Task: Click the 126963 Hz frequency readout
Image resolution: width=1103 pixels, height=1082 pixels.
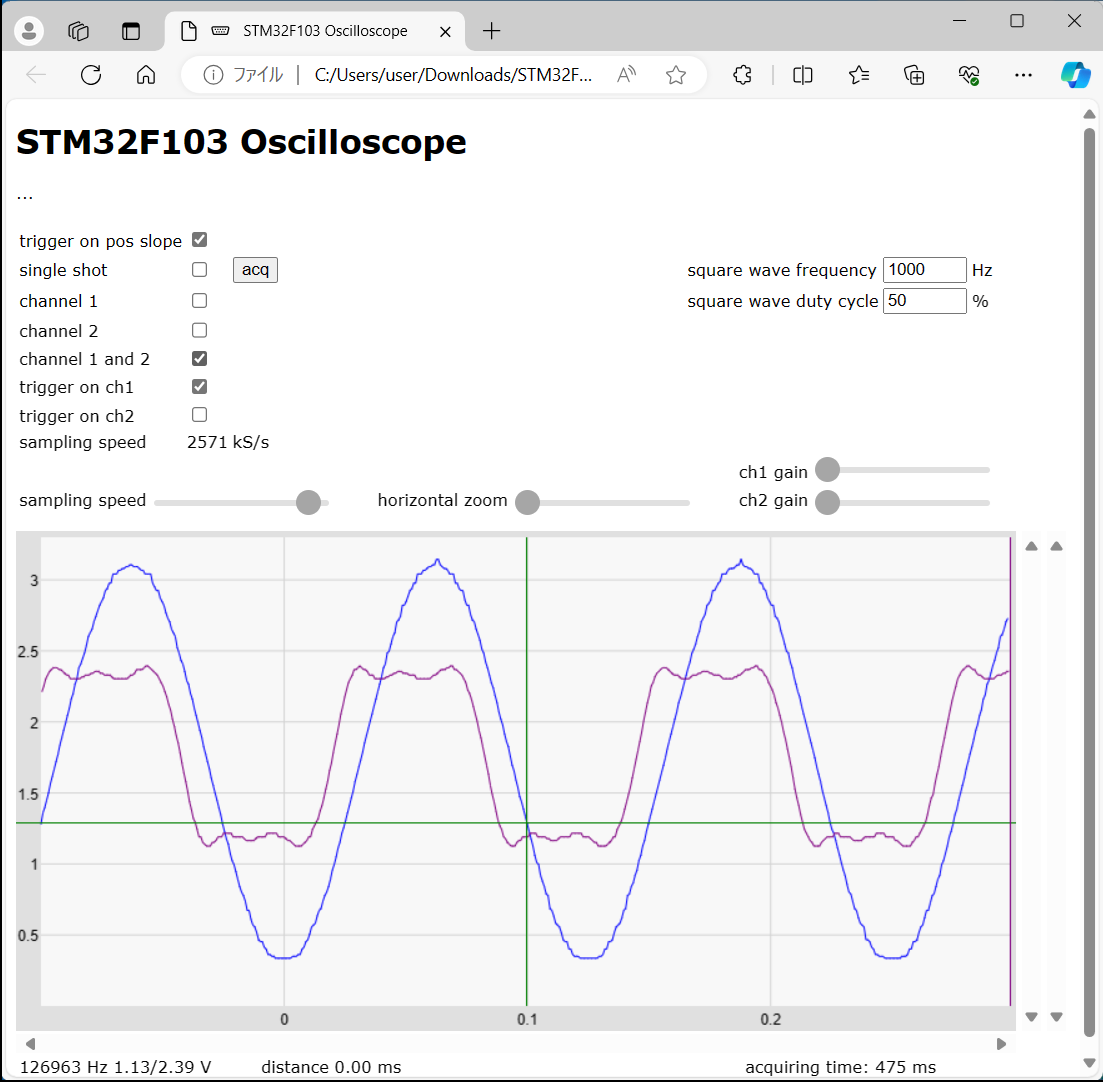Action: coord(64,1067)
